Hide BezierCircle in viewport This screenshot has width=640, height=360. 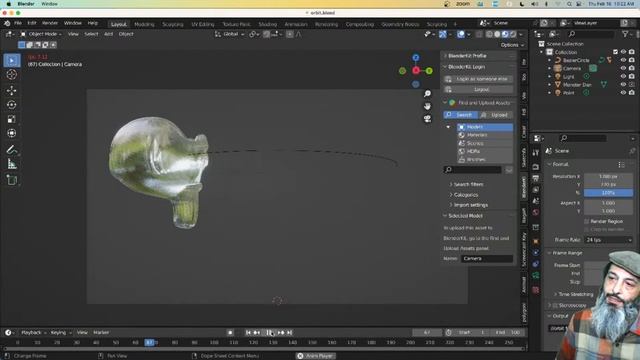tap(623, 60)
